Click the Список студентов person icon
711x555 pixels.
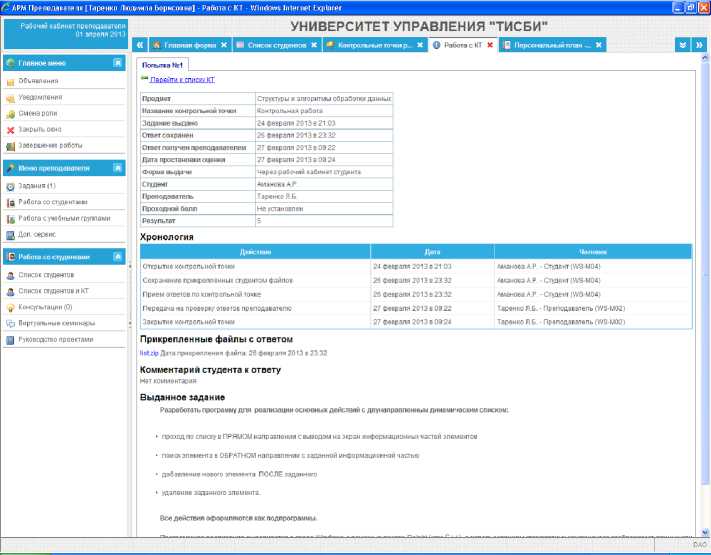(x=10, y=275)
